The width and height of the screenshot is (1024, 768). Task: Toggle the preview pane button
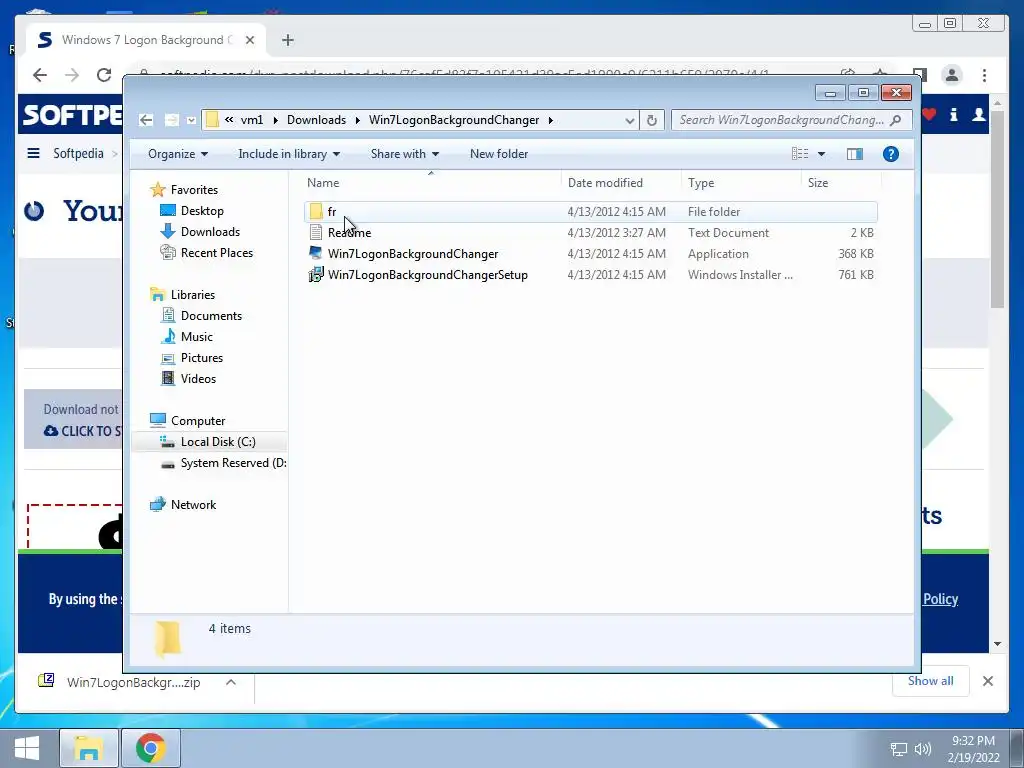855,154
